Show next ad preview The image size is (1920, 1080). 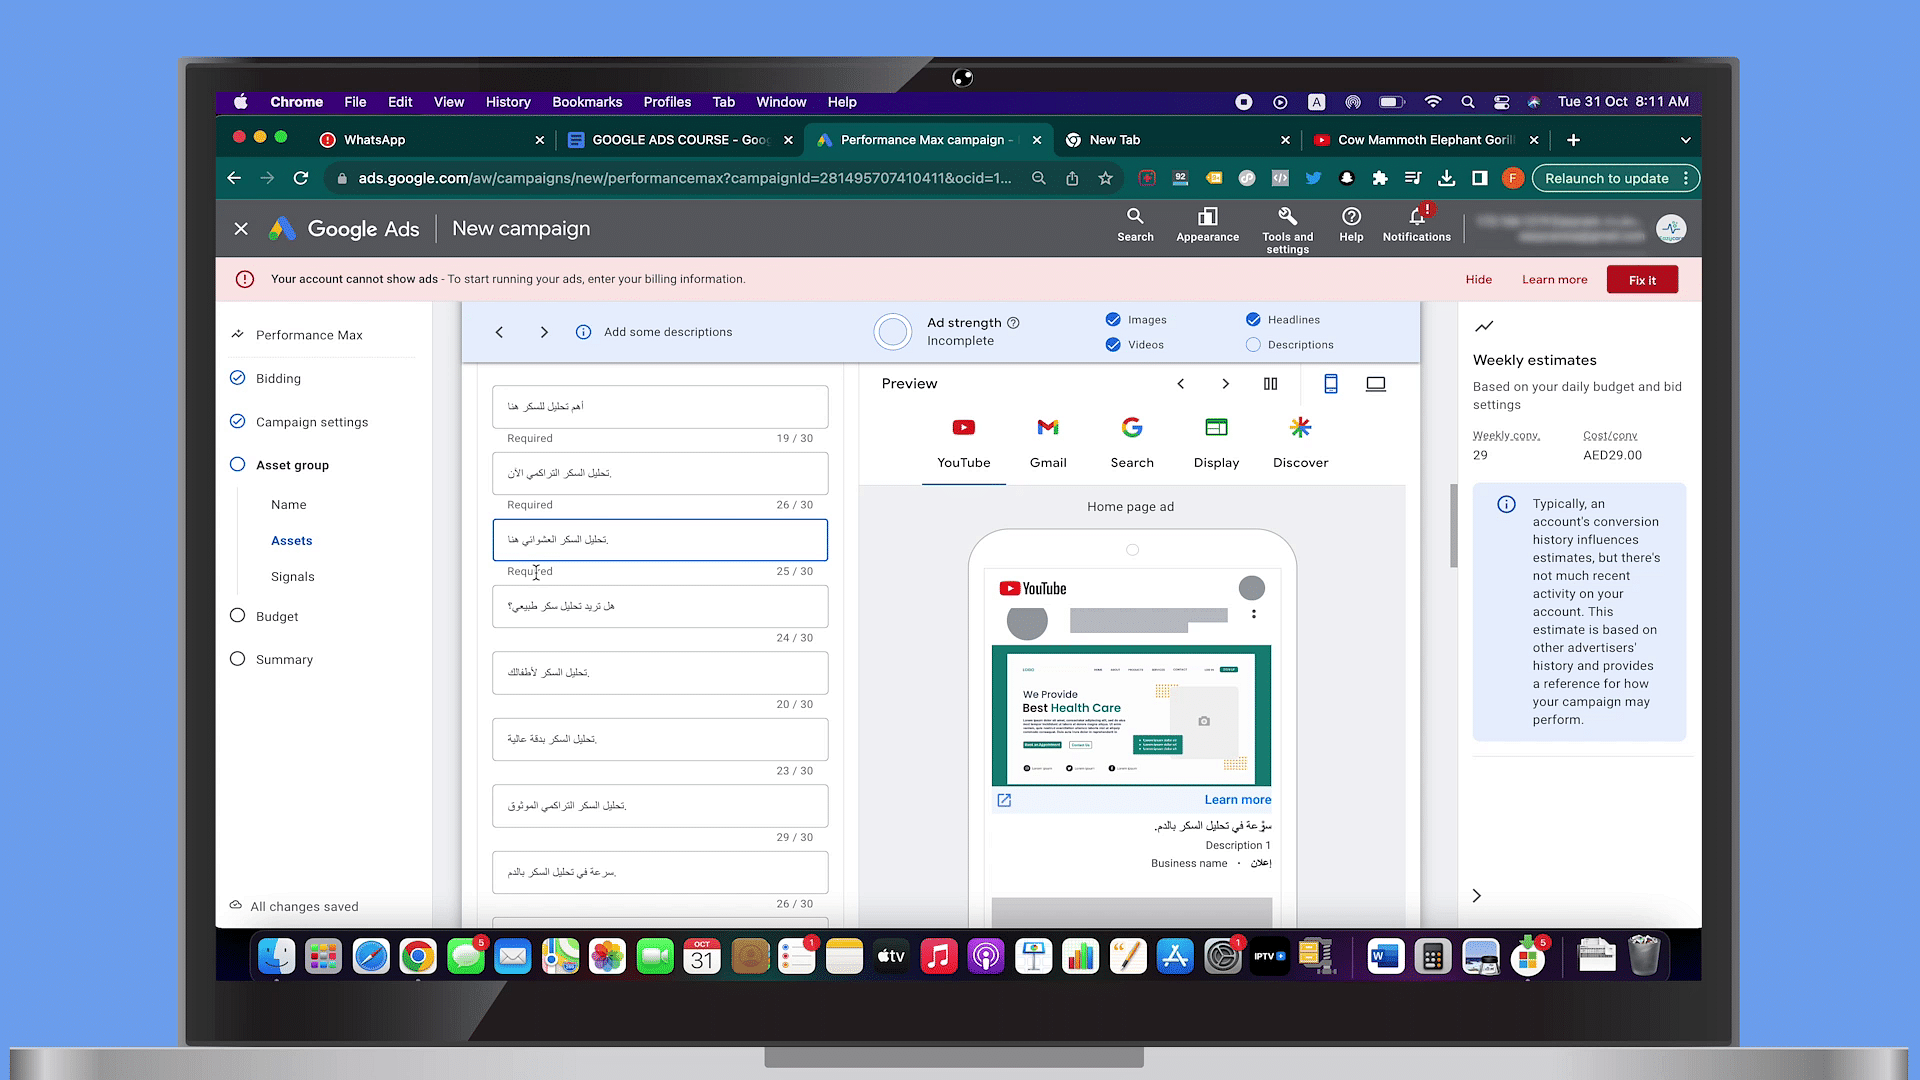tap(1226, 384)
